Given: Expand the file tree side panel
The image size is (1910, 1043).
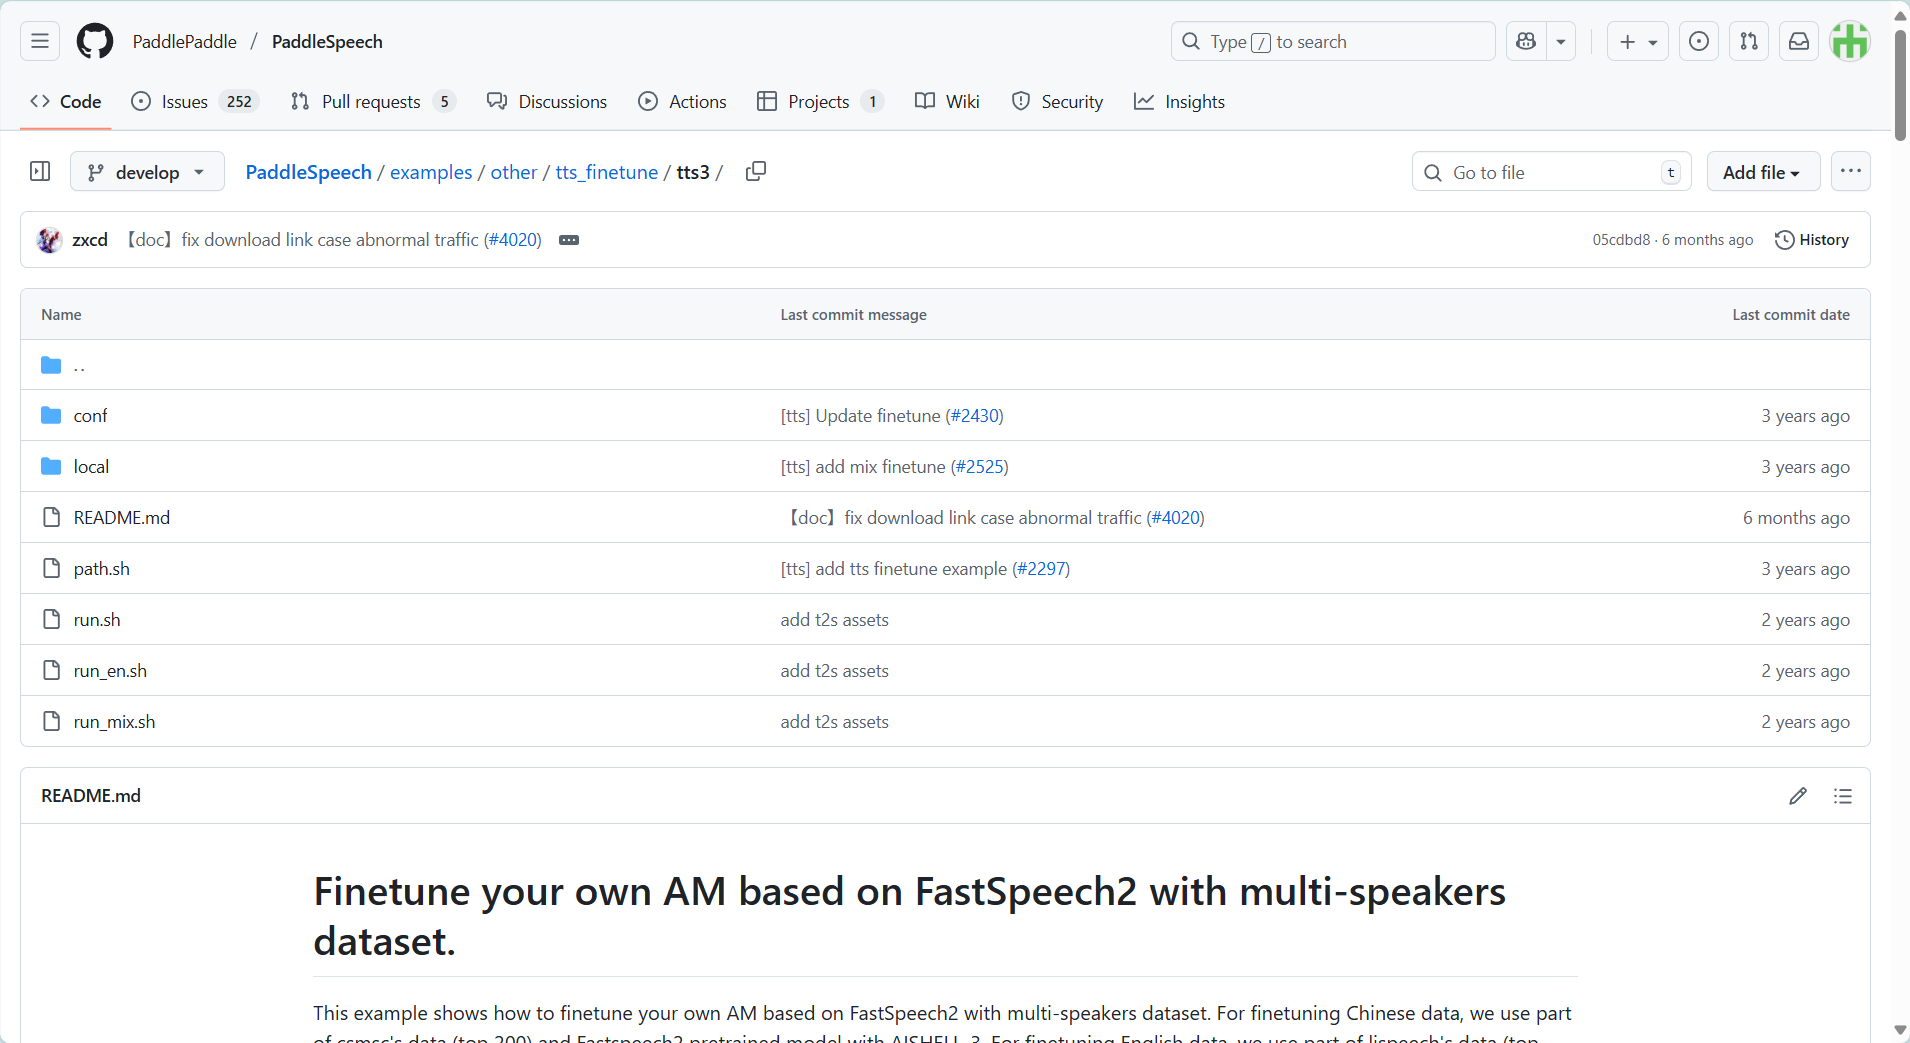Looking at the screenshot, I should point(40,171).
